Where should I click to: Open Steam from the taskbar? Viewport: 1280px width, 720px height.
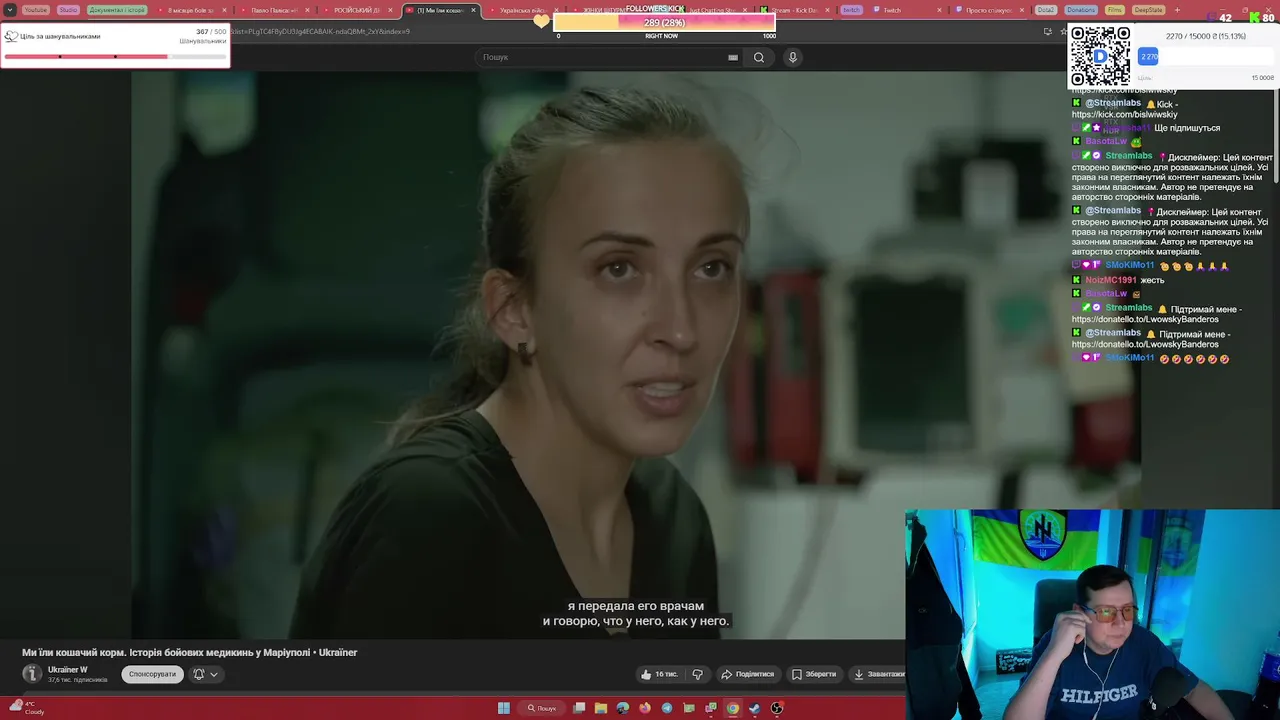[x=755, y=708]
